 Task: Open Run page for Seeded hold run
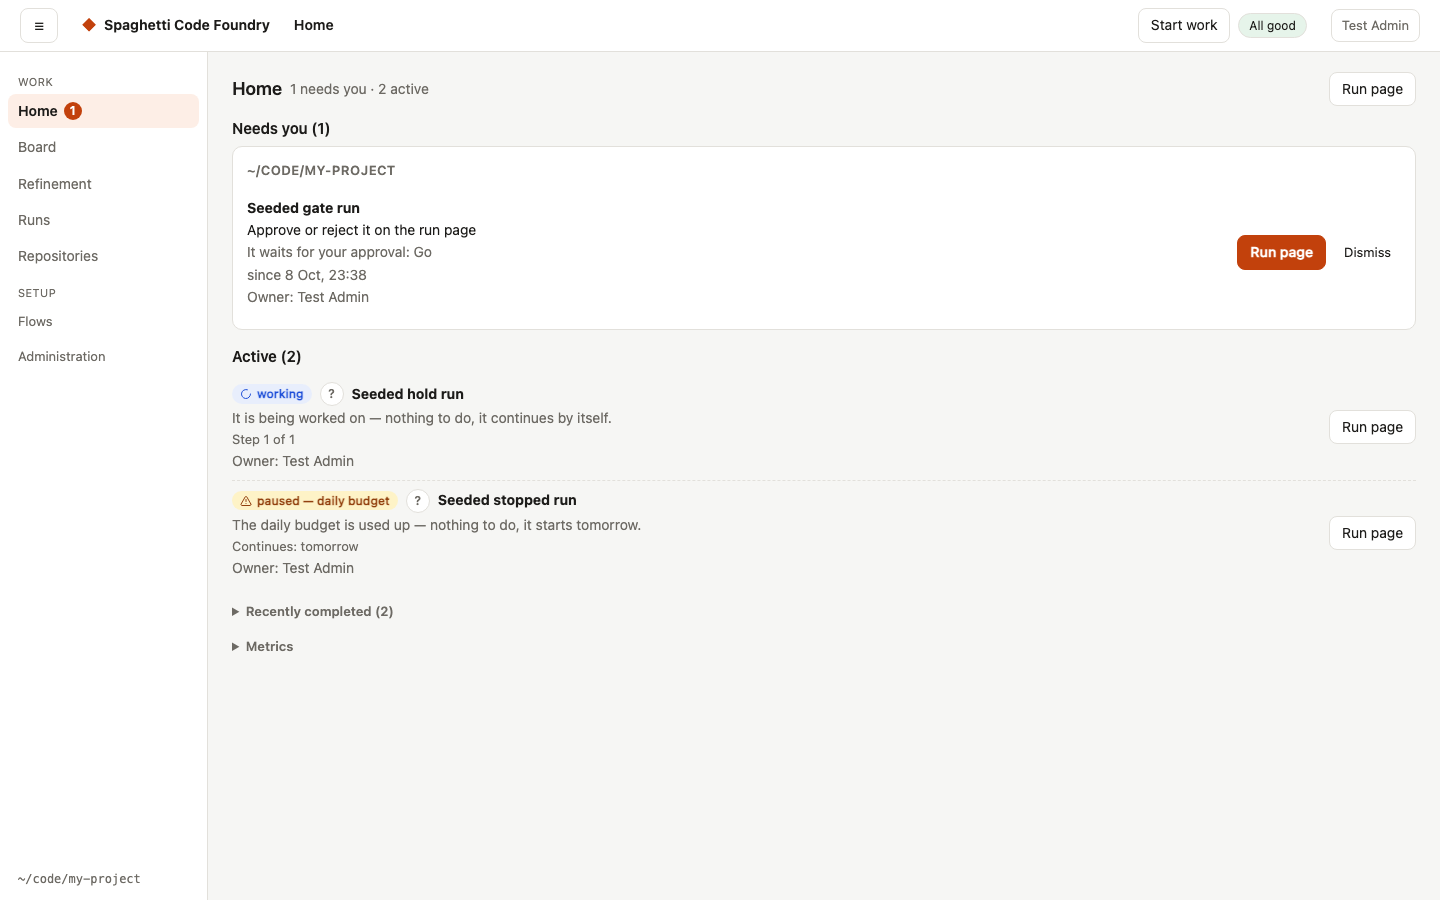pyautogui.click(x=1372, y=427)
